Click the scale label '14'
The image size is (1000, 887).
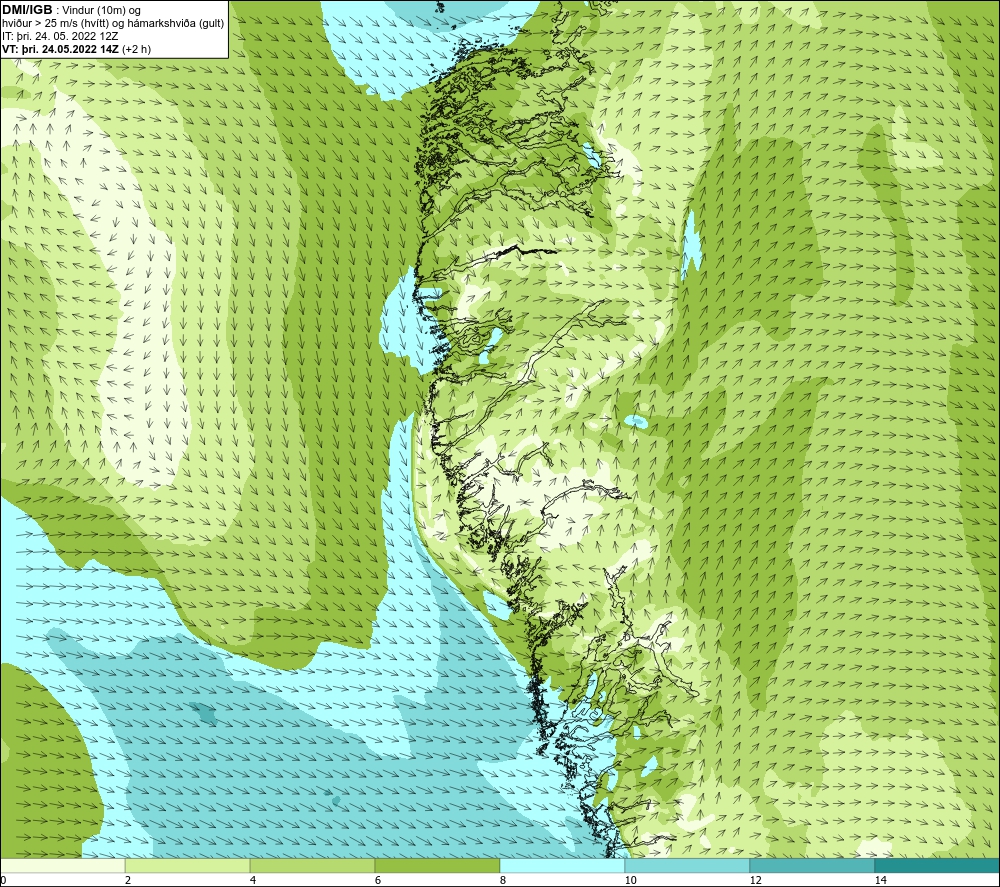pyautogui.click(x=880, y=880)
